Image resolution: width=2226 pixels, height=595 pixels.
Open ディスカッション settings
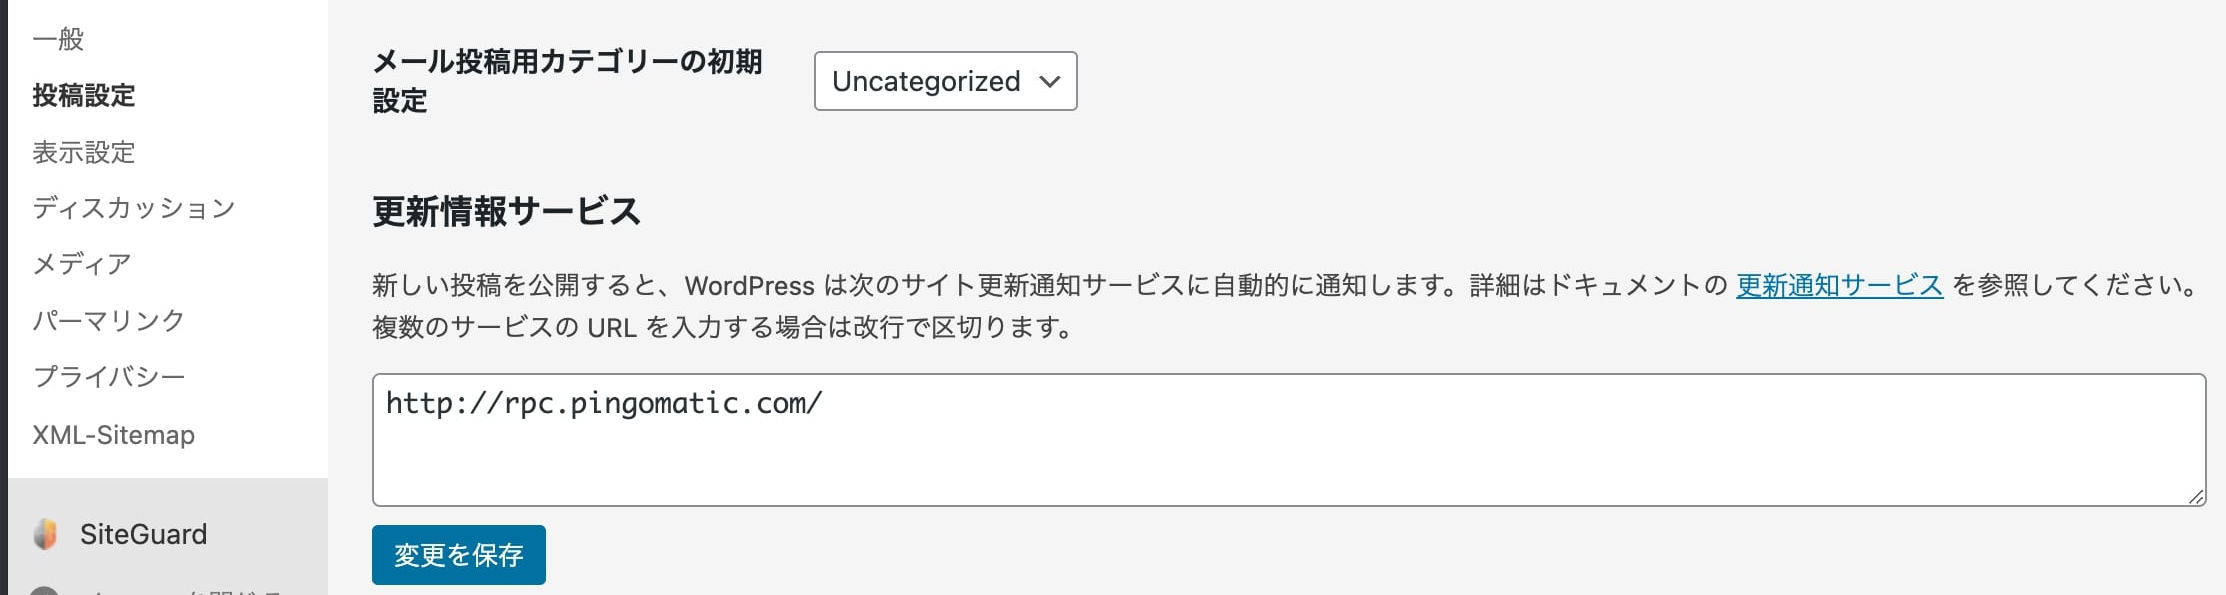[x=134, y=208]
